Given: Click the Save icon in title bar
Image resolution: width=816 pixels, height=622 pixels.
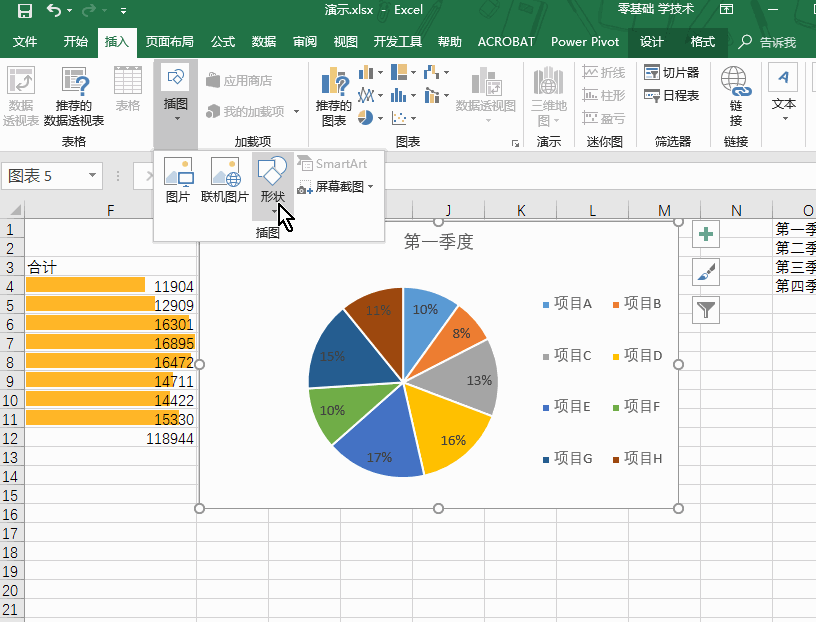Looking at the screenshot, I should tap(24, 10).
